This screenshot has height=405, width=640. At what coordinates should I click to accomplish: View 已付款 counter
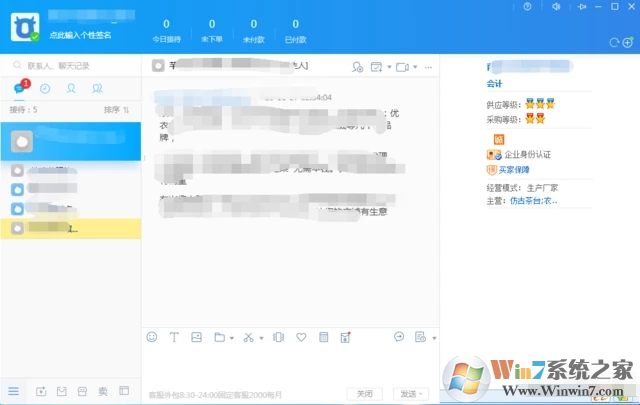point(296,31)
